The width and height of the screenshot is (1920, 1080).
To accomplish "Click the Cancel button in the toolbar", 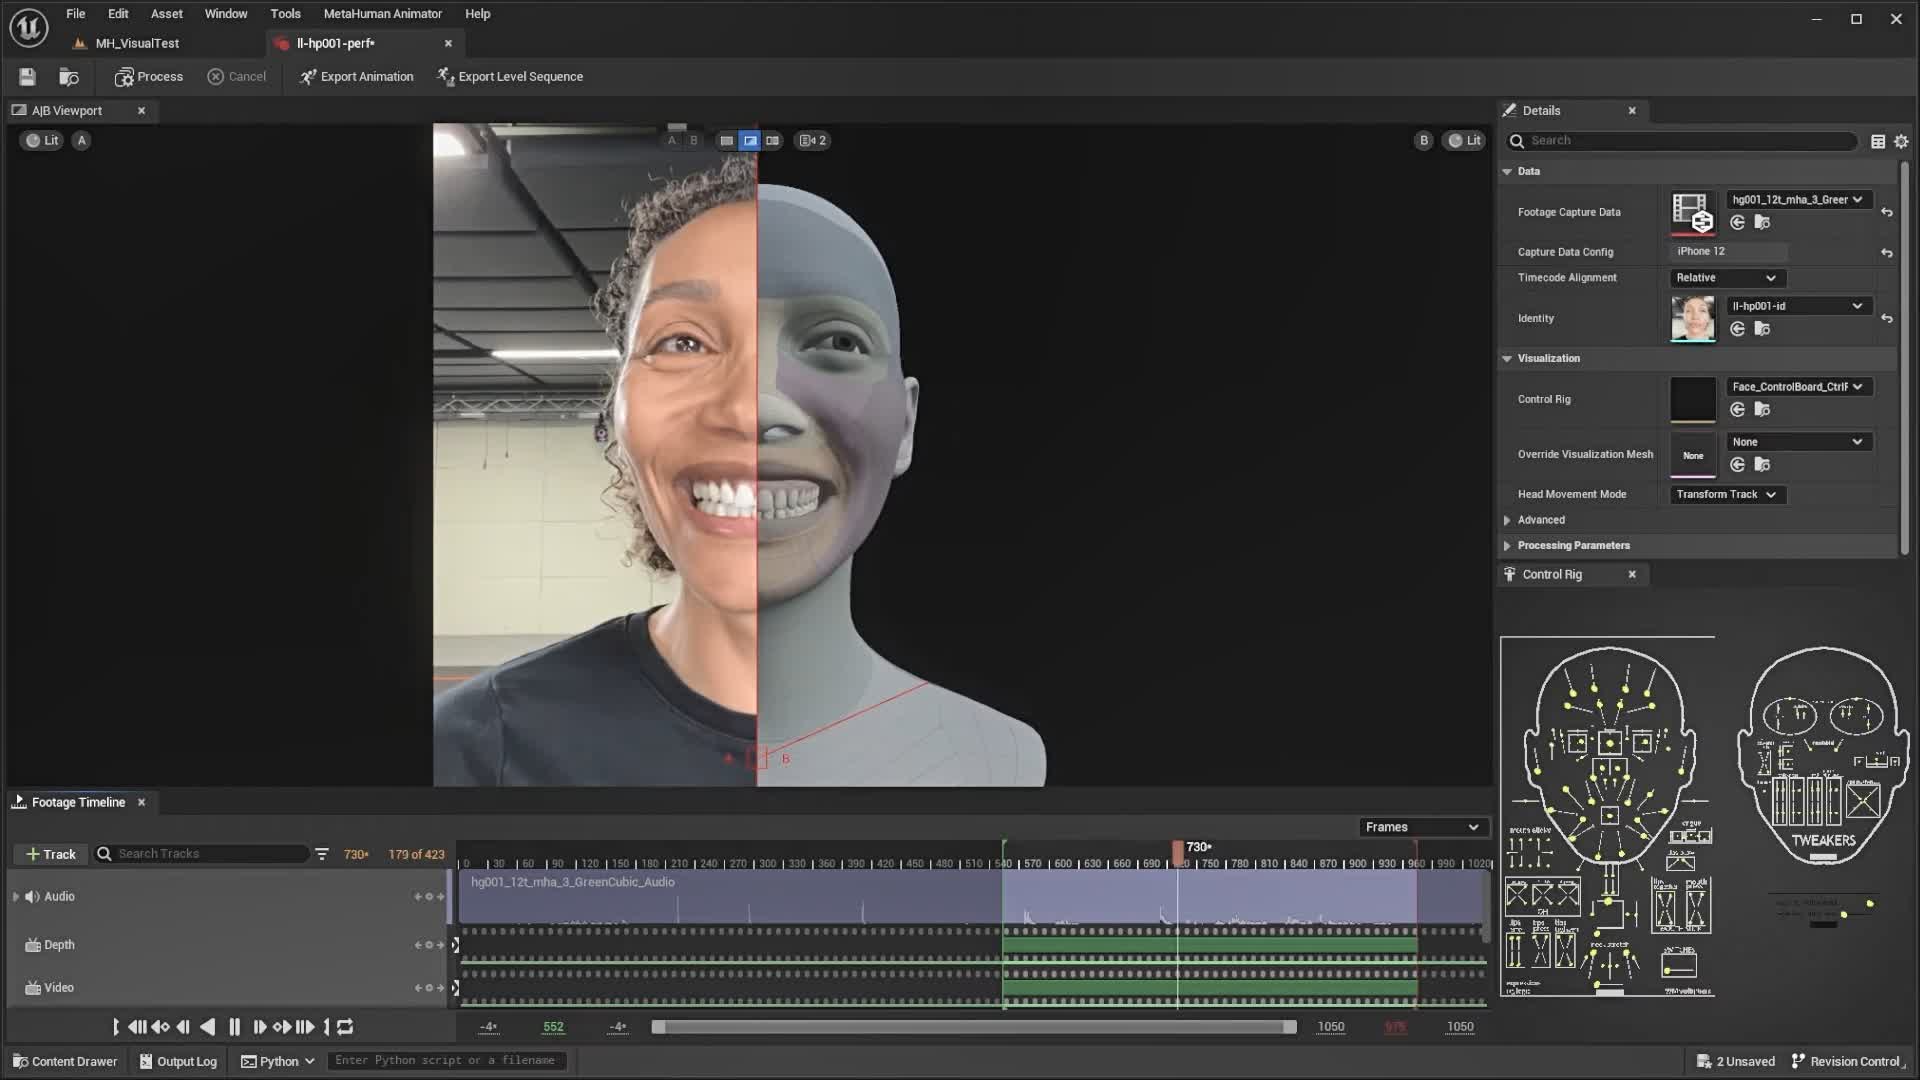I will click(237, 76).
